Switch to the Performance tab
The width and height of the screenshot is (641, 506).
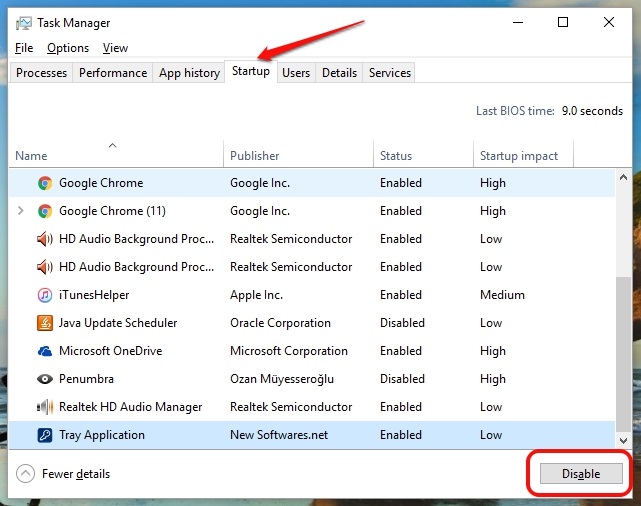click(113, 73)
